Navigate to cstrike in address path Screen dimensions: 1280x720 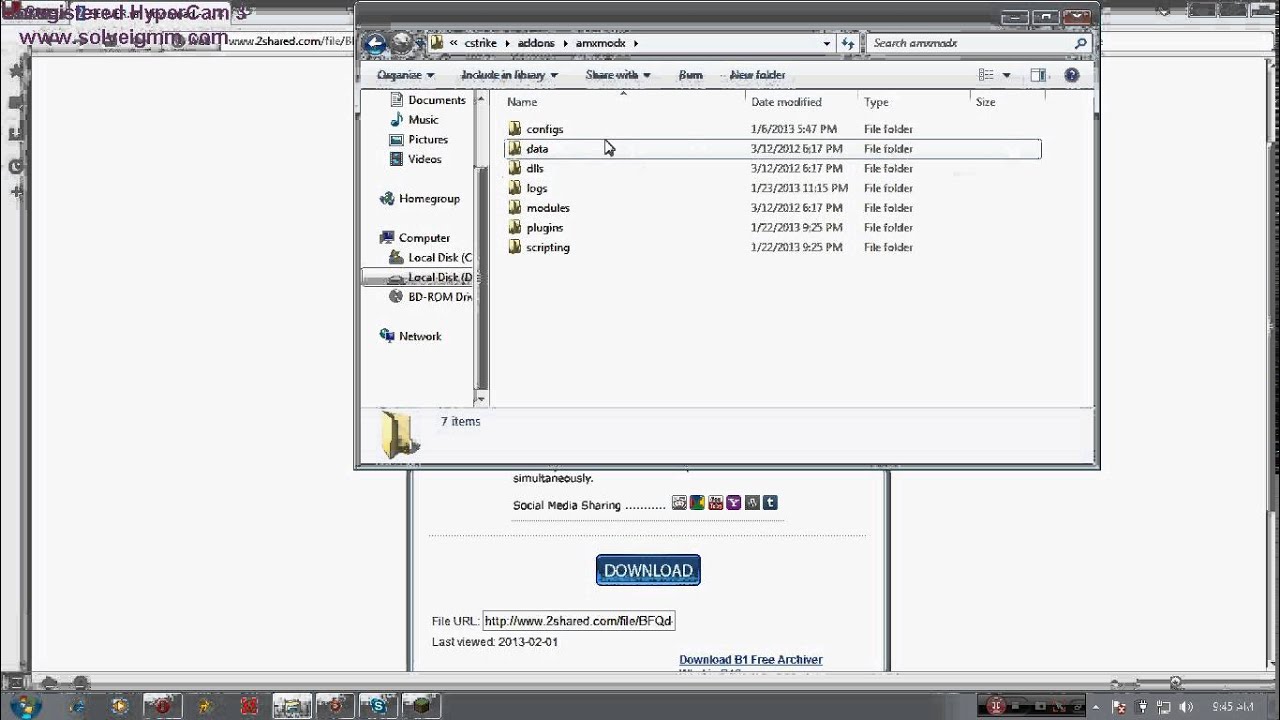(x=481, y=43)
